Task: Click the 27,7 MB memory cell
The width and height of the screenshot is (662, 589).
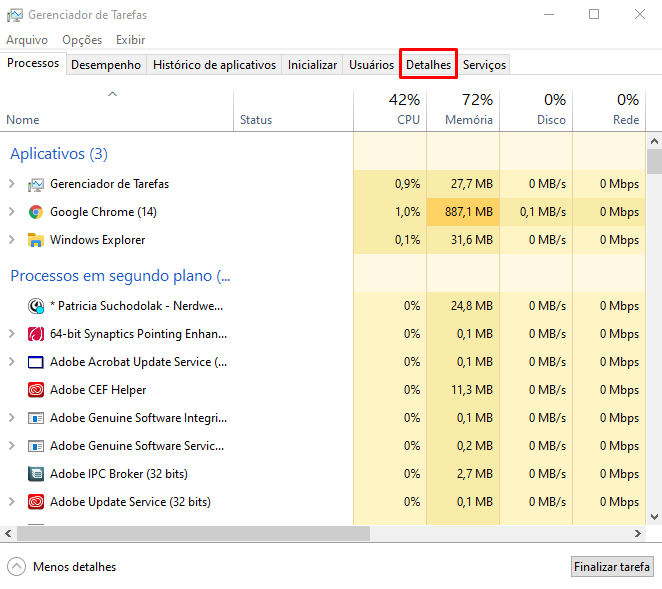Action: (x=463, y=184)
